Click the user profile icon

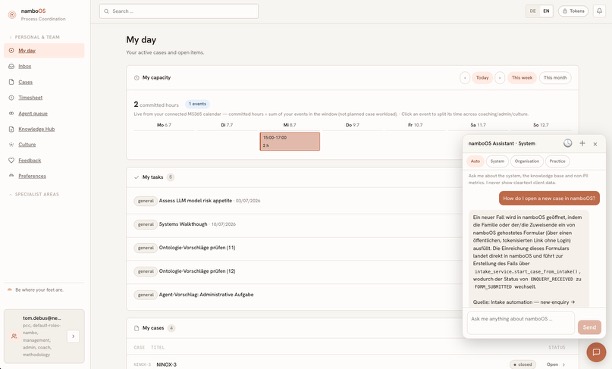click(14, 336)
